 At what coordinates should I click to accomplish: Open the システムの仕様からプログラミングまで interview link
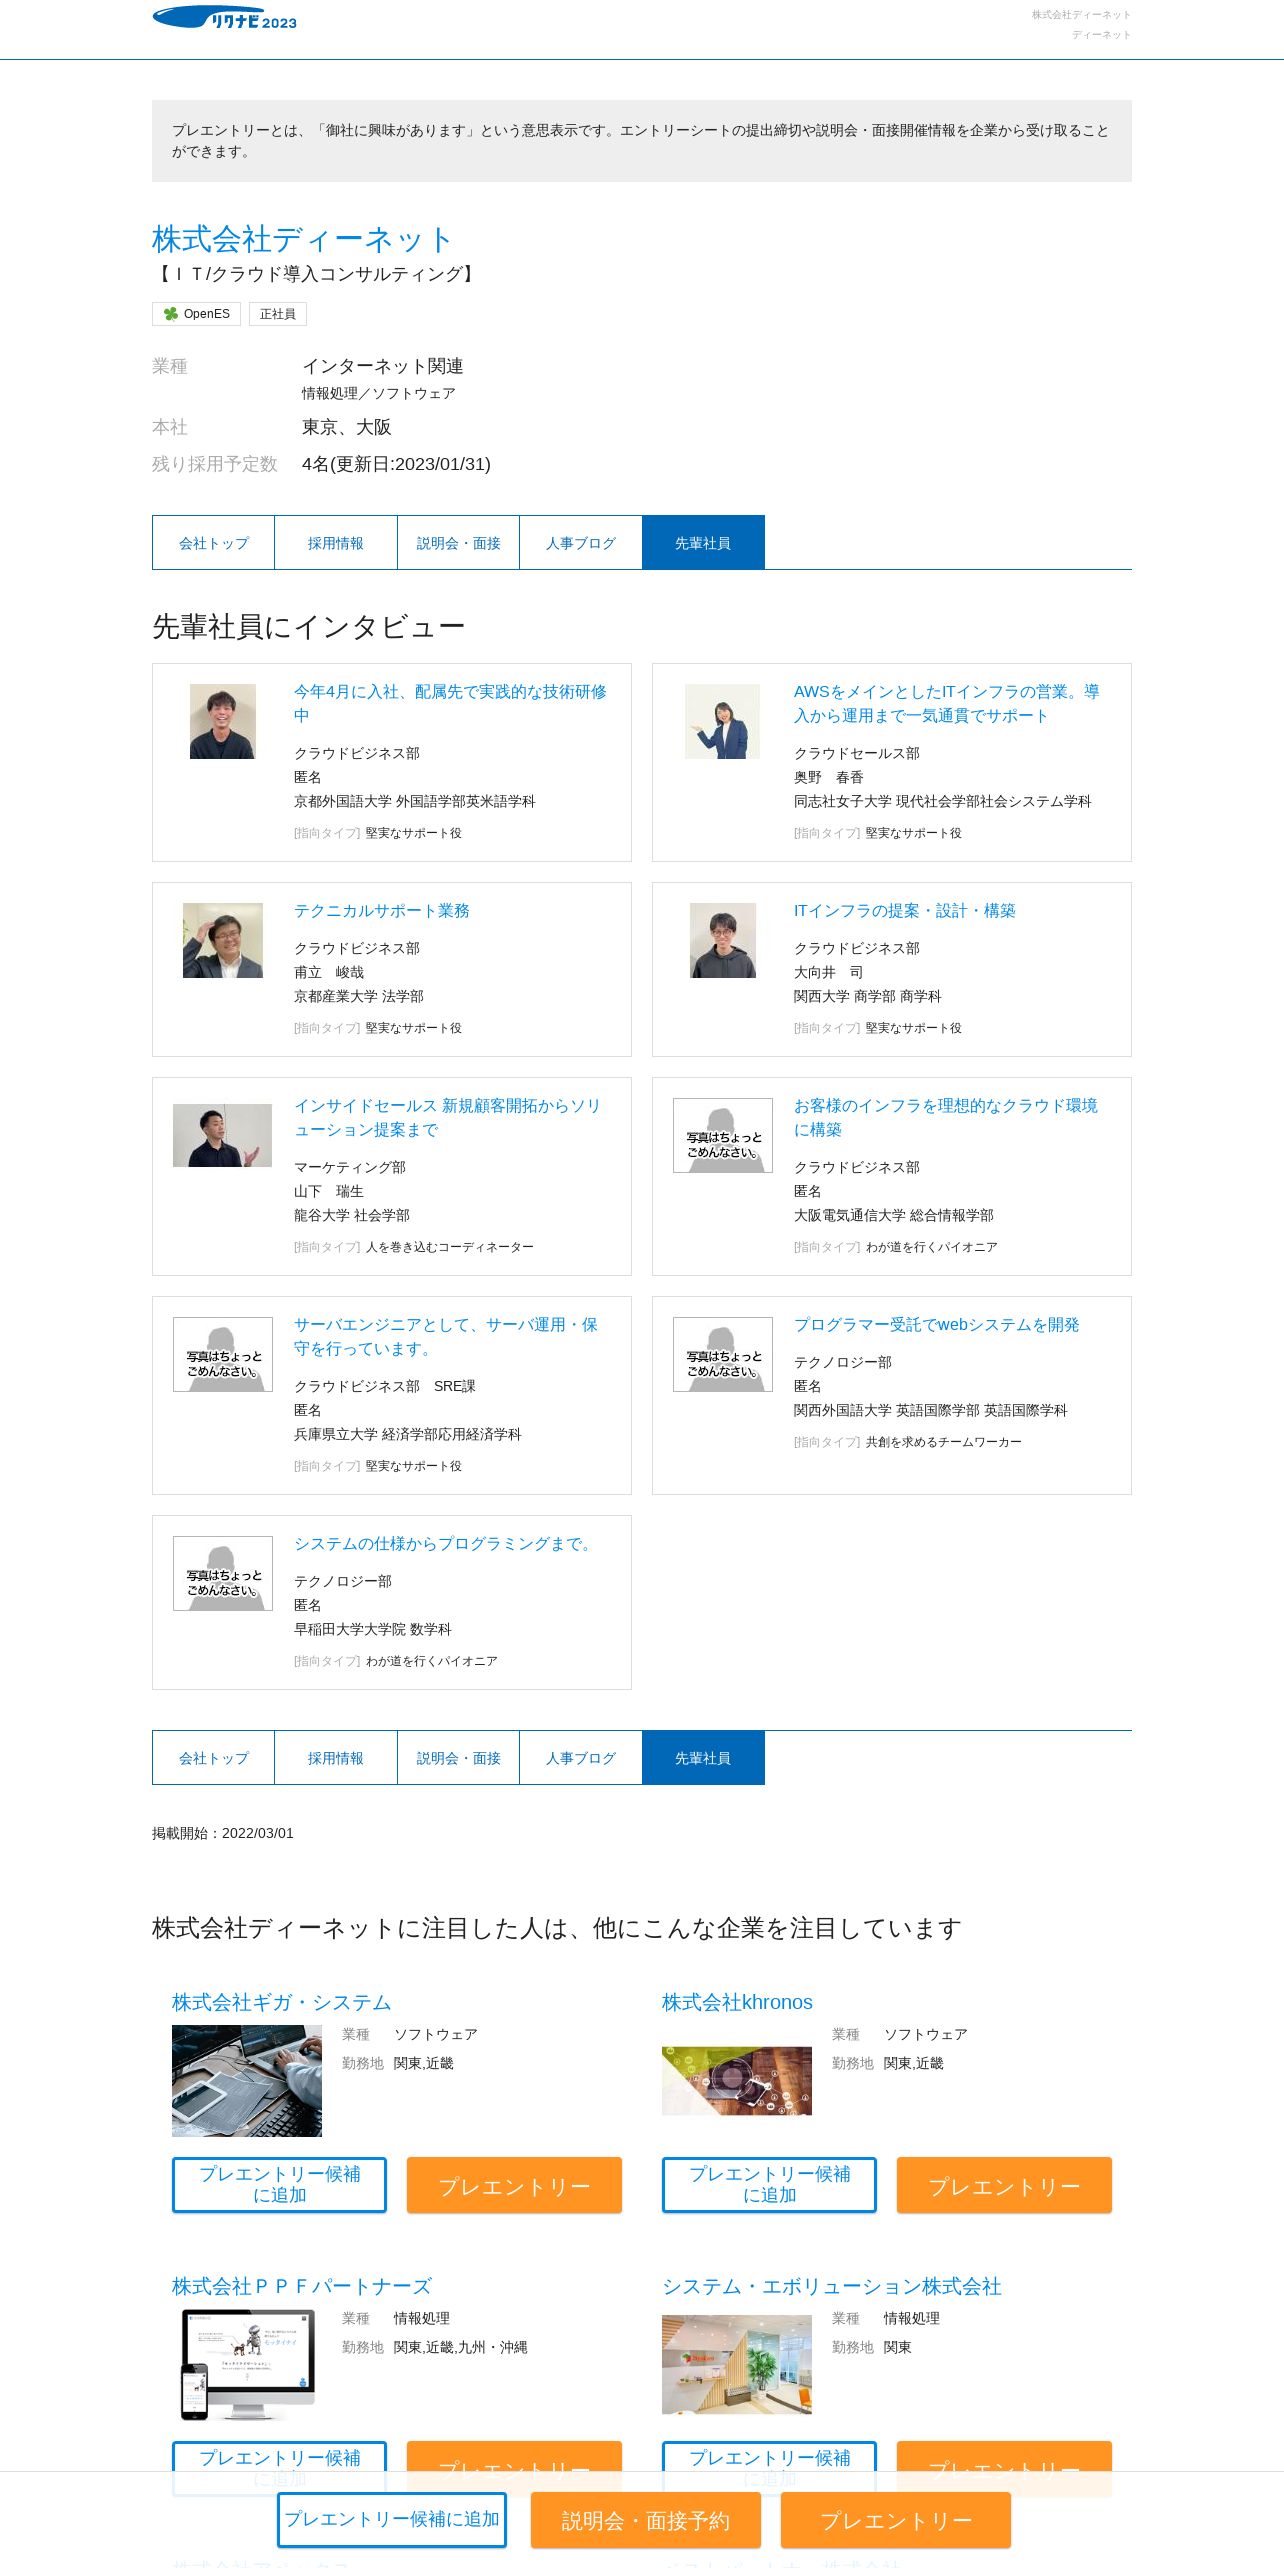(445, 1543)
